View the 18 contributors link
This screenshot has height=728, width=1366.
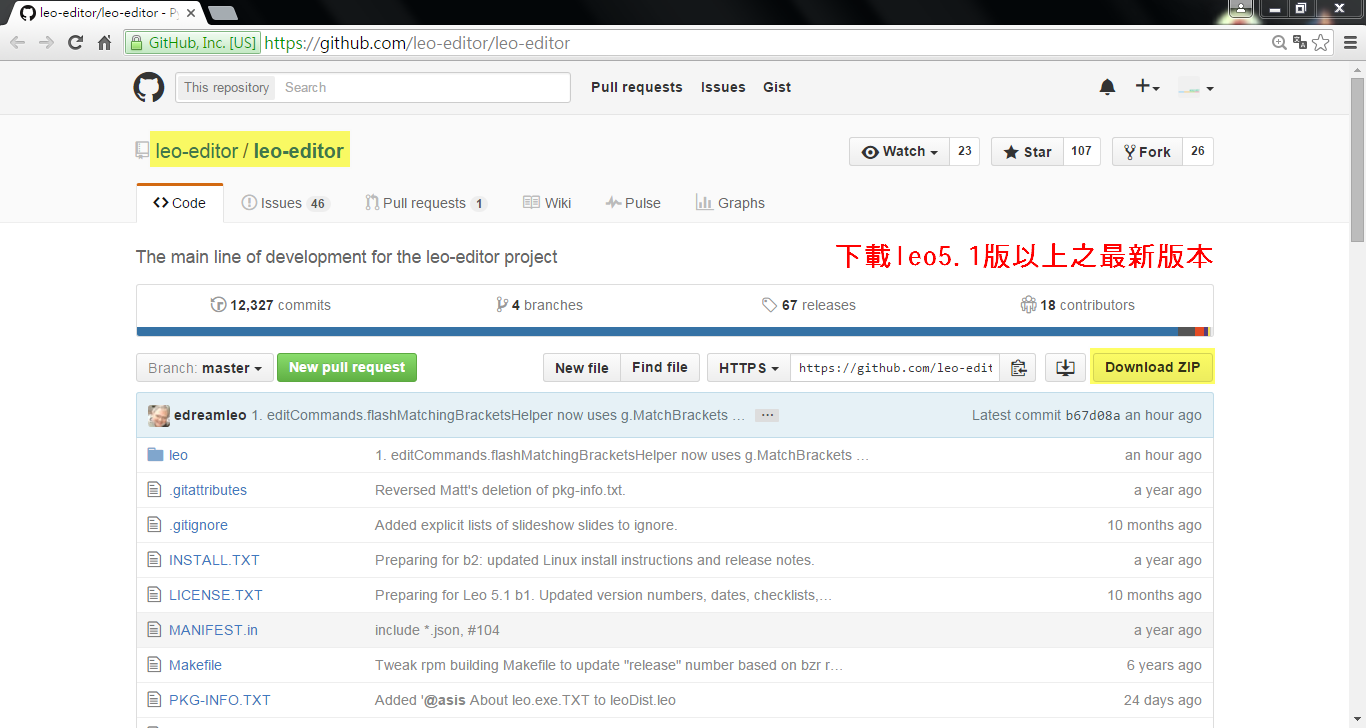click(x=1077, y=305)
